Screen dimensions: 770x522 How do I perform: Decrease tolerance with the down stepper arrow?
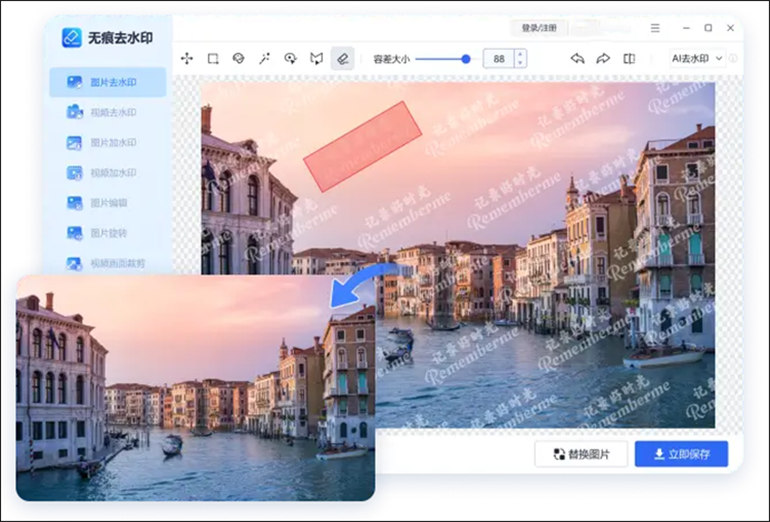pyautogui.click(x=520, y=64)
